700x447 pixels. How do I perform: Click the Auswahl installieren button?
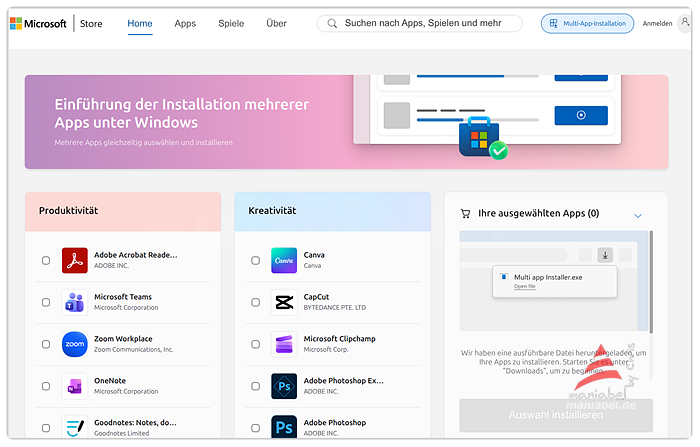click(556, 415)
